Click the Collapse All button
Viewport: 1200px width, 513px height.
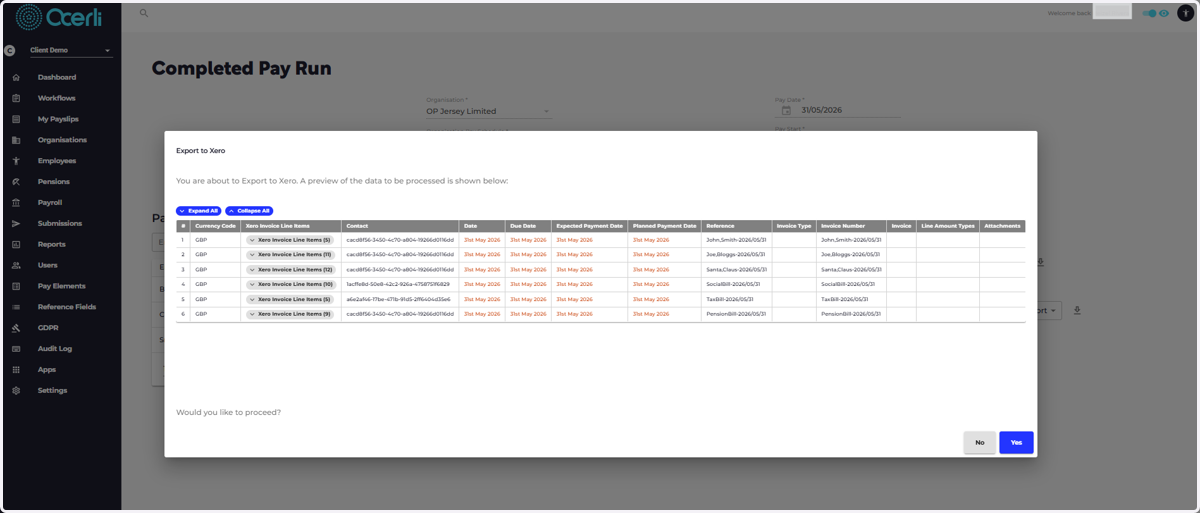pos(249,211)
